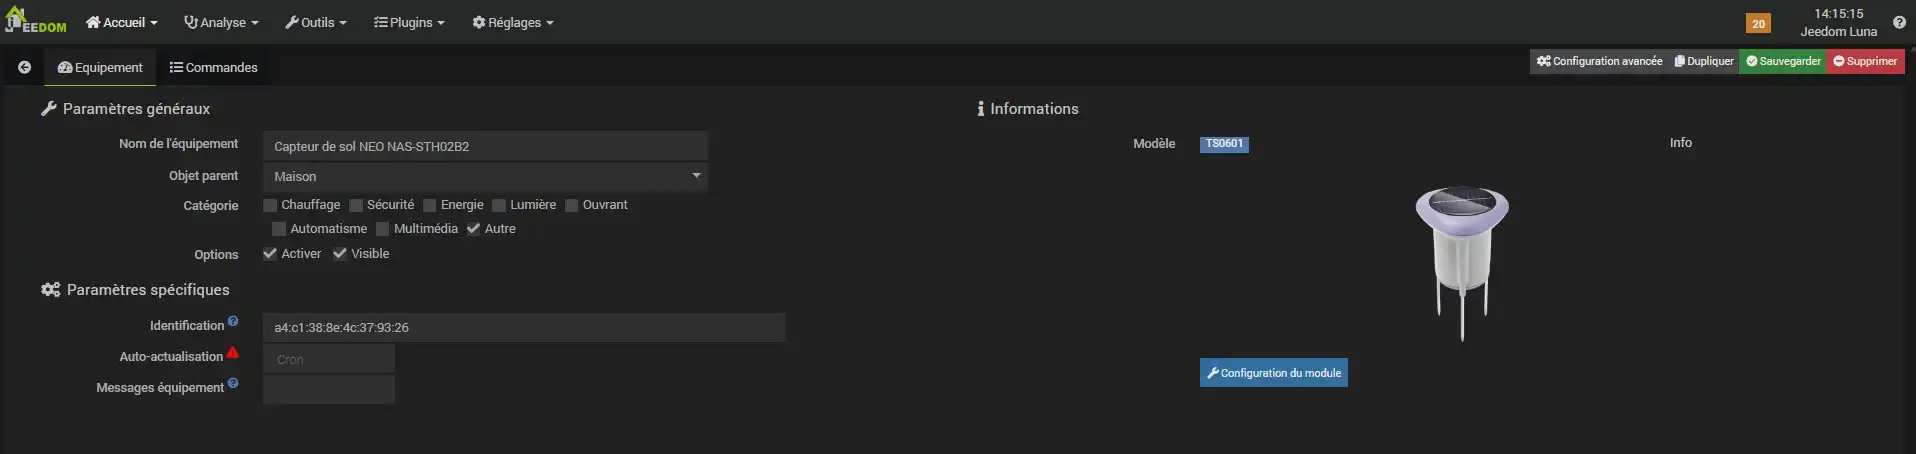Check the Sécurité category box
1916x454 pixels.
(x=356, y=205)
